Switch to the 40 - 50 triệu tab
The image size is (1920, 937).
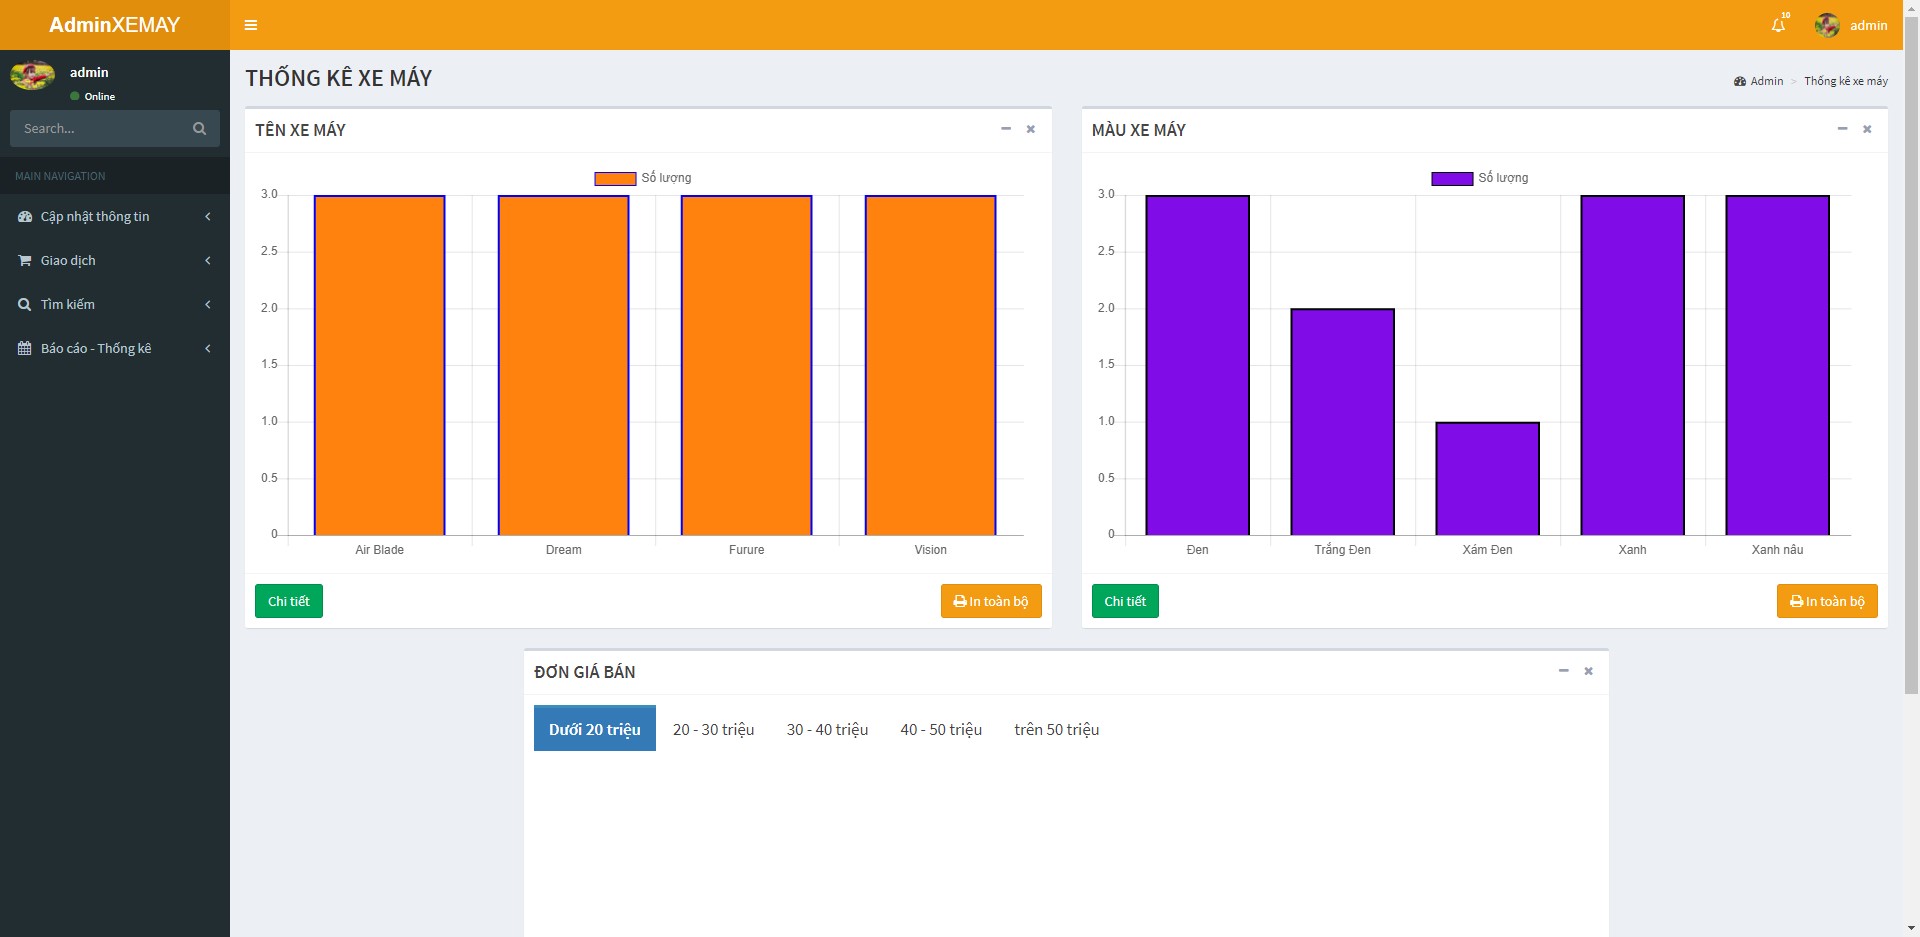pyautogui.click(x=941, y=729)
